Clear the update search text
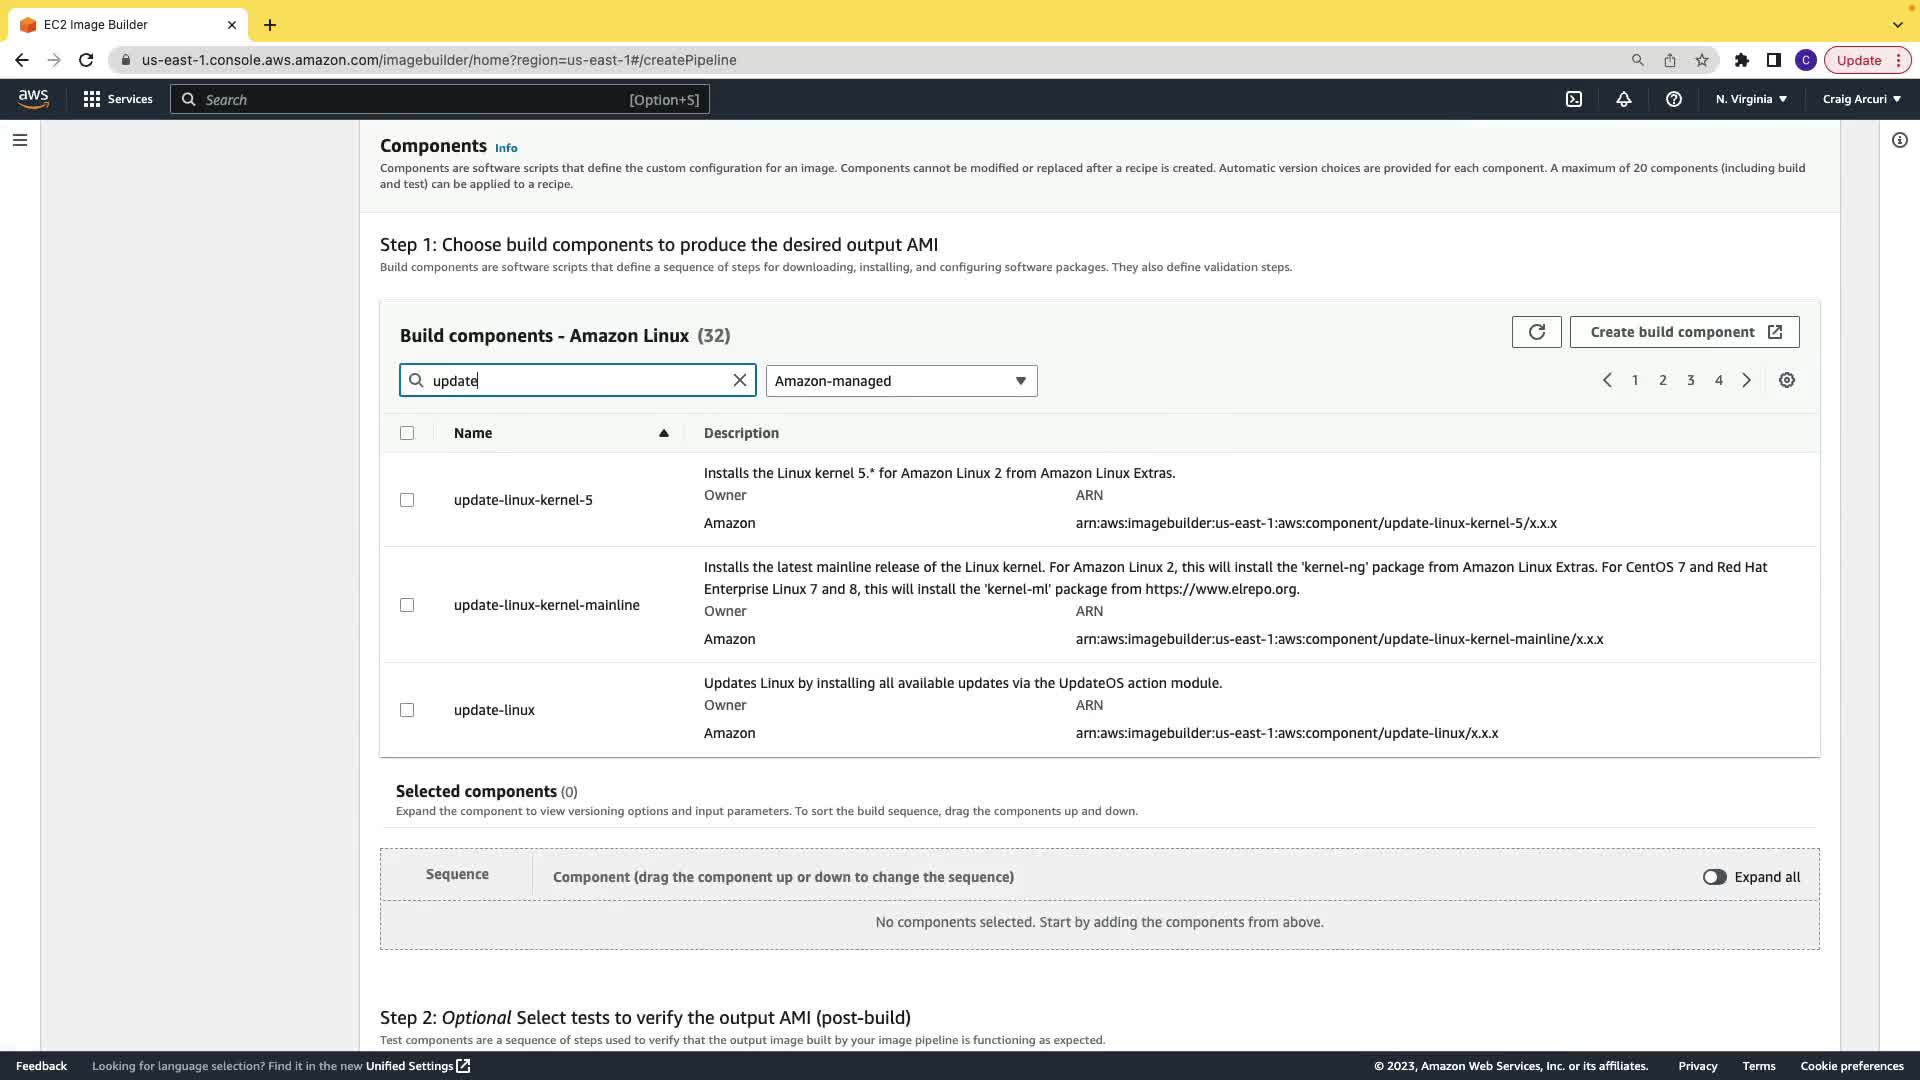The width and height of the screenshot is (1920, 1080). coord(740,380)
